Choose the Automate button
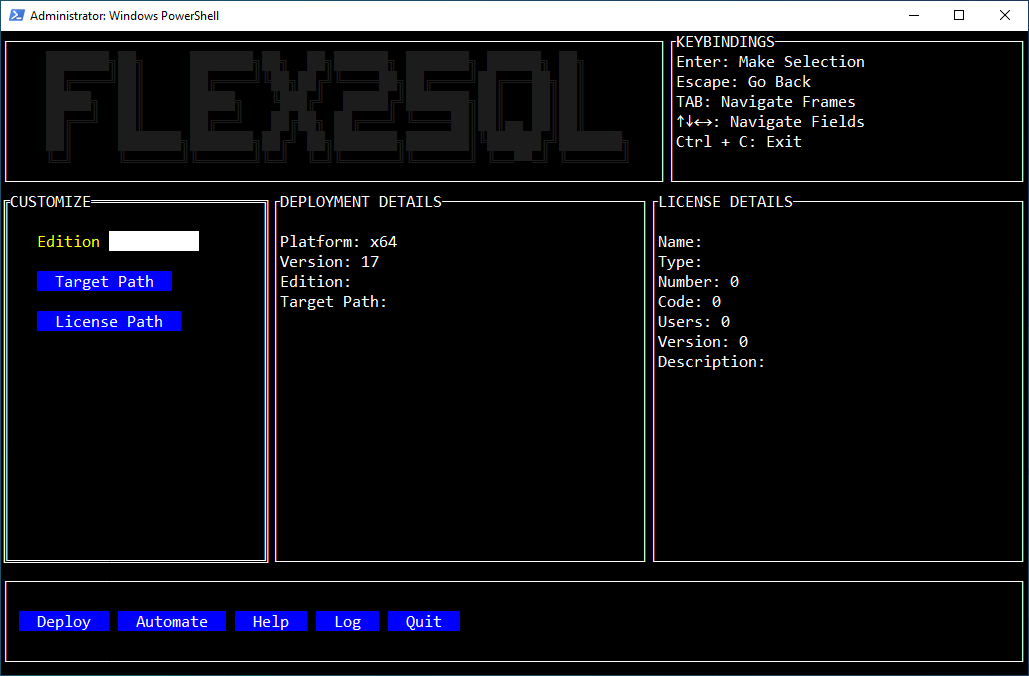The width and height of the screenshot is (1029, 676). [172, 621]
